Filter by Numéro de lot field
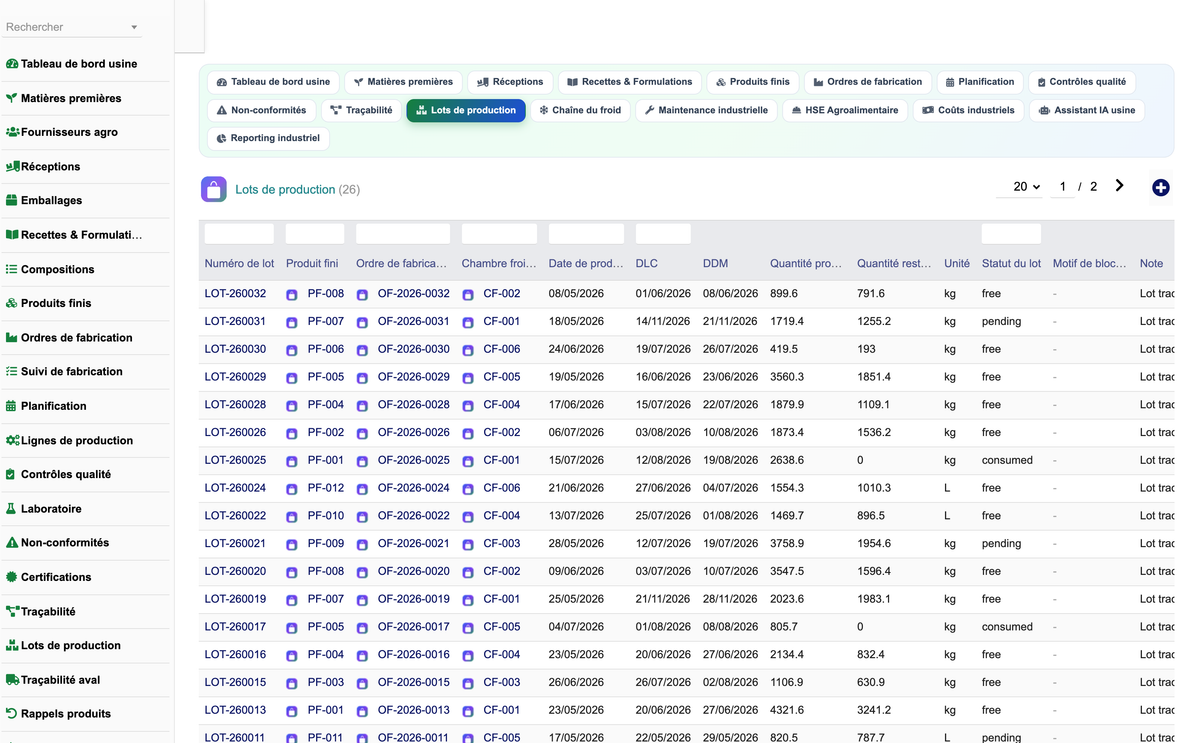Screen dimensions: 1200x743 pyautogui.click(x=239, y=234)
